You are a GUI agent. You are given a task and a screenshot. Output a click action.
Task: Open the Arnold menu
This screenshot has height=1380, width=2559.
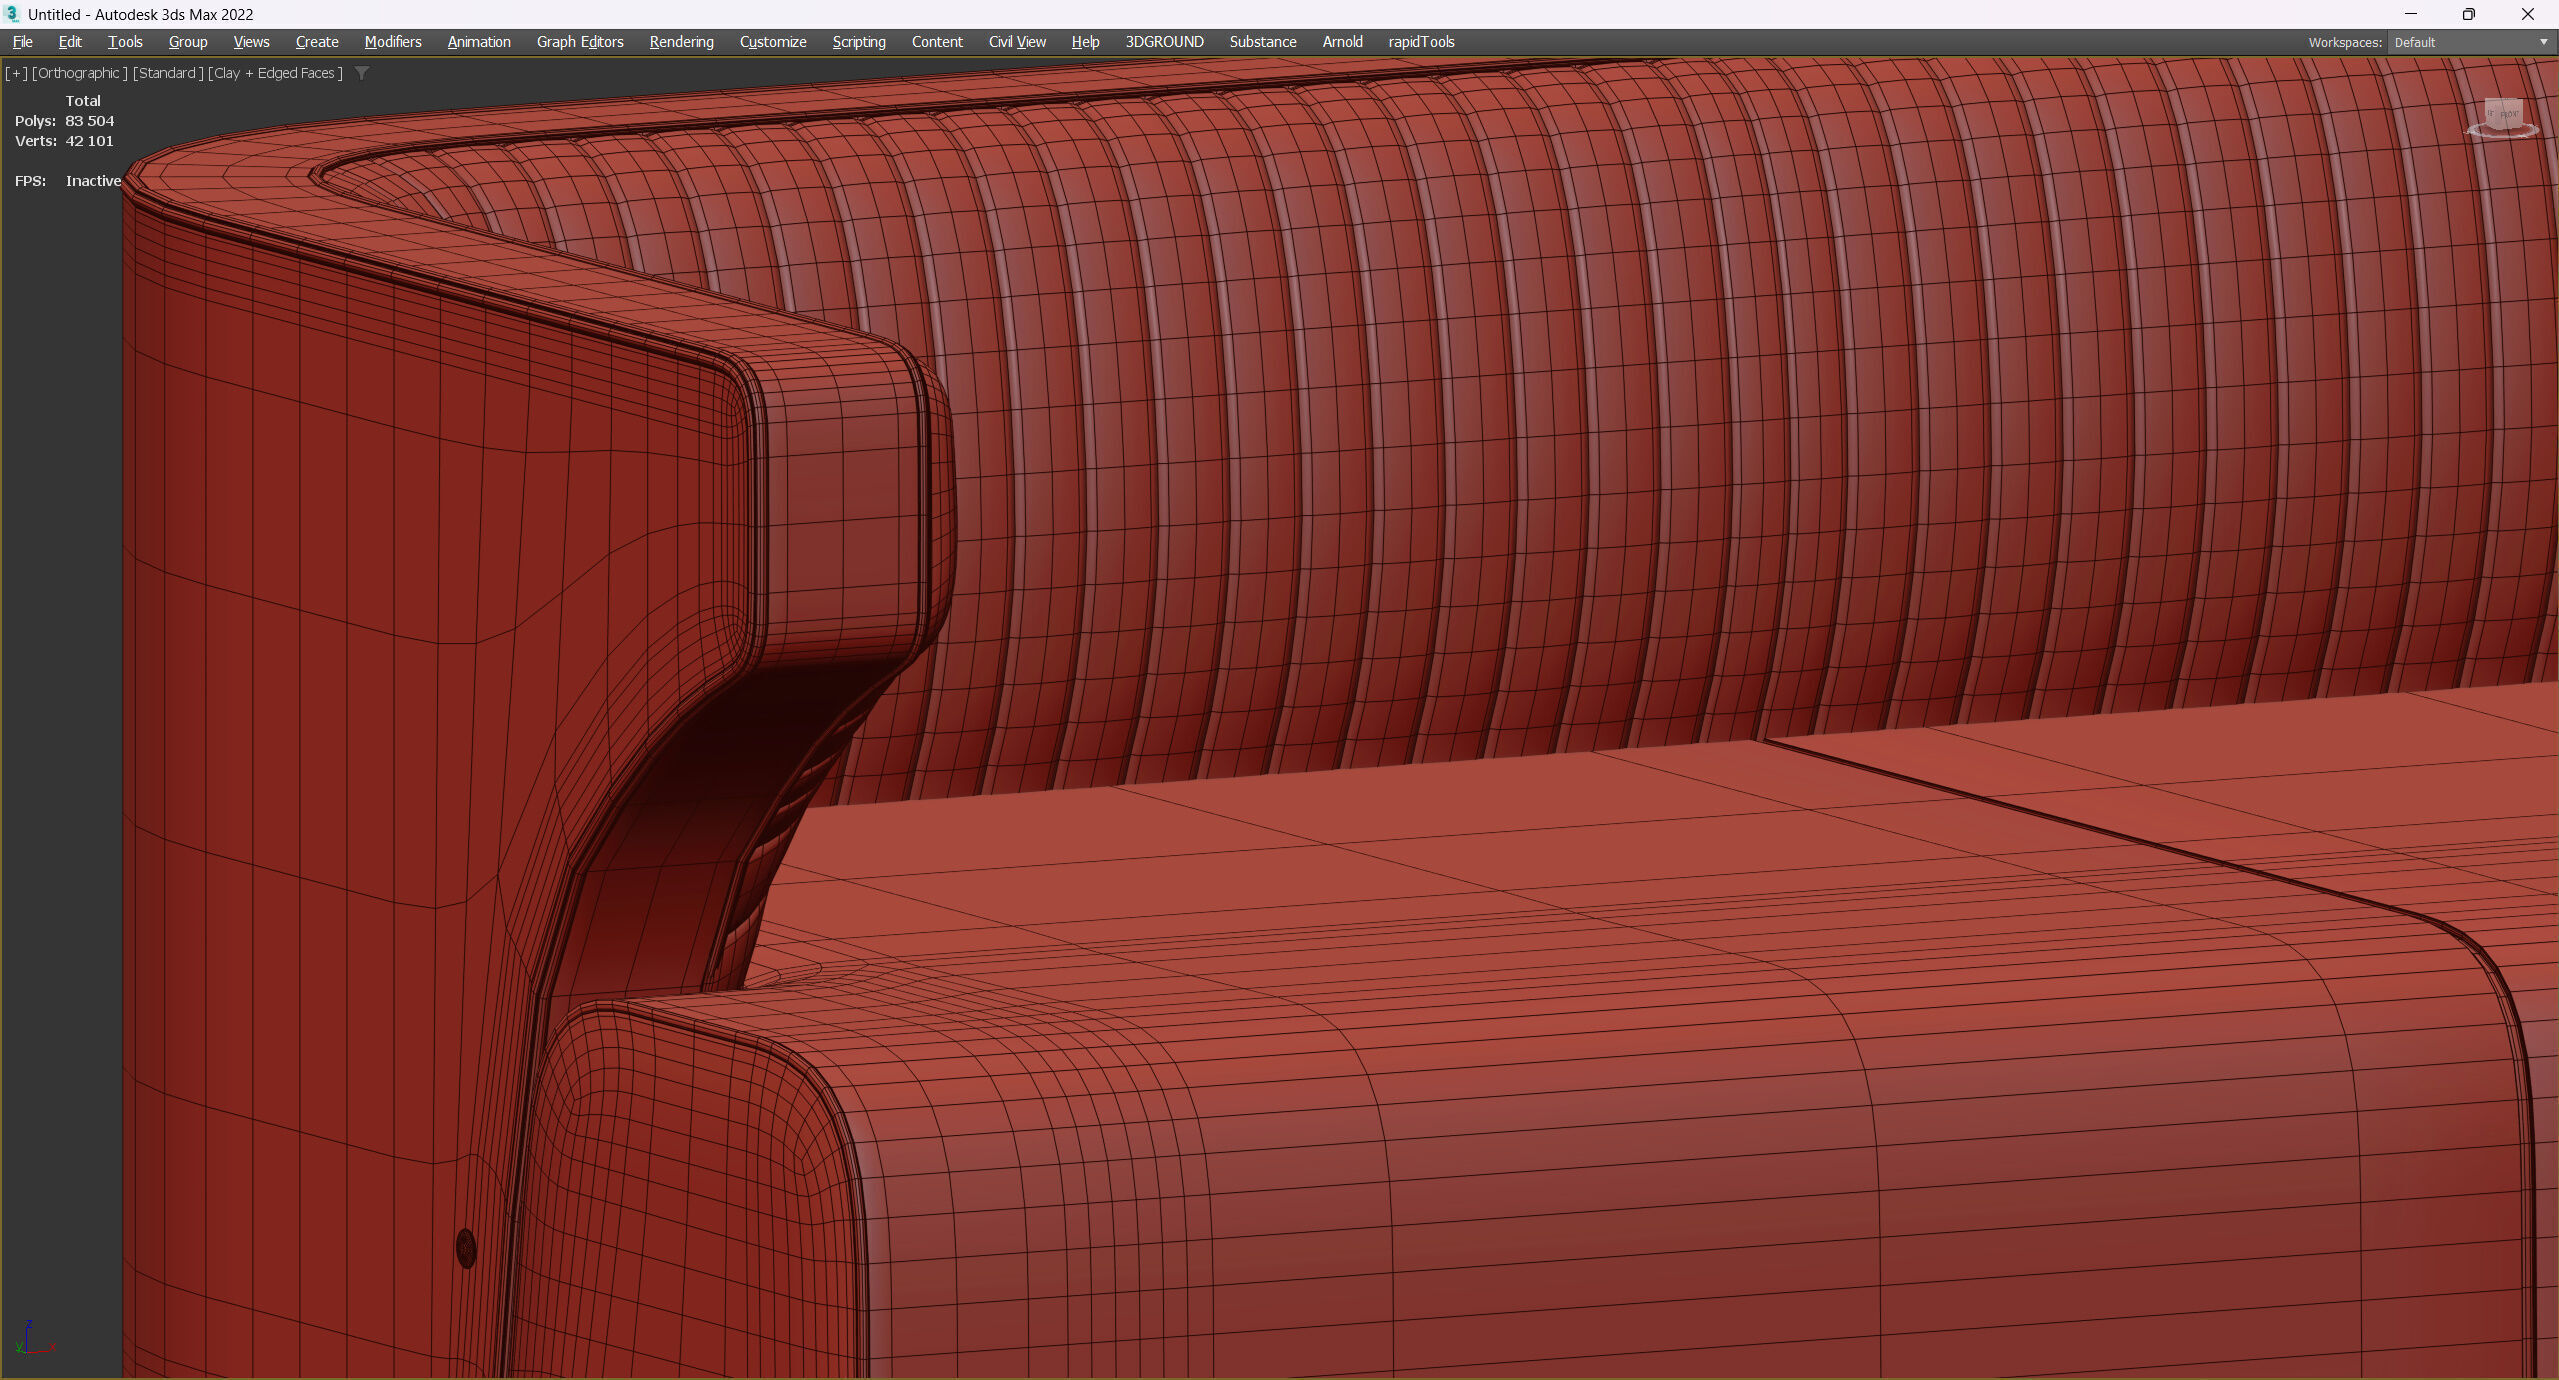point(1342,42)
